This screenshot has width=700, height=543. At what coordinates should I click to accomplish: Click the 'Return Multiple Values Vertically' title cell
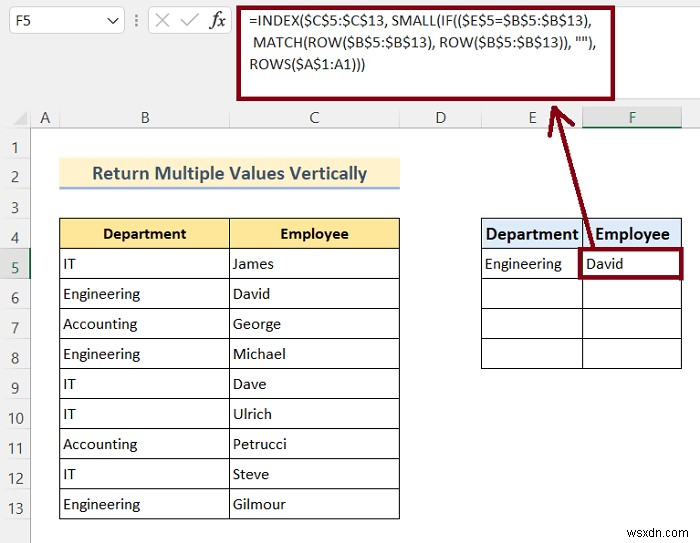pyautogui.click(x=229, y=173)
